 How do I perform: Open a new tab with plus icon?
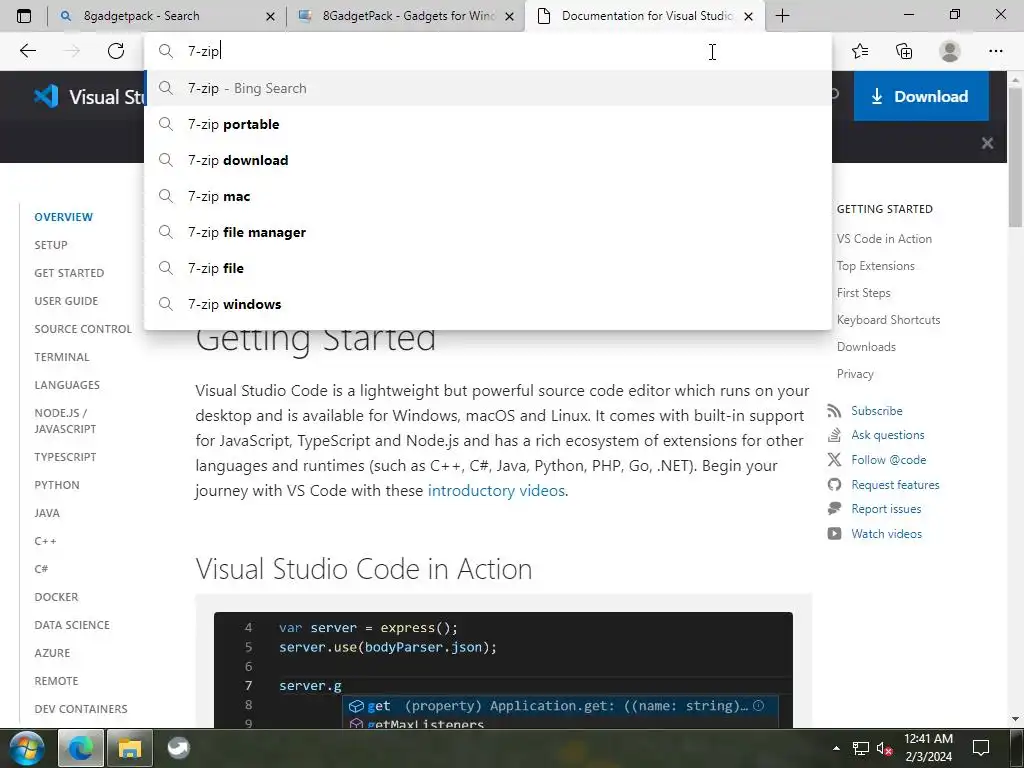tap(782, 16)
